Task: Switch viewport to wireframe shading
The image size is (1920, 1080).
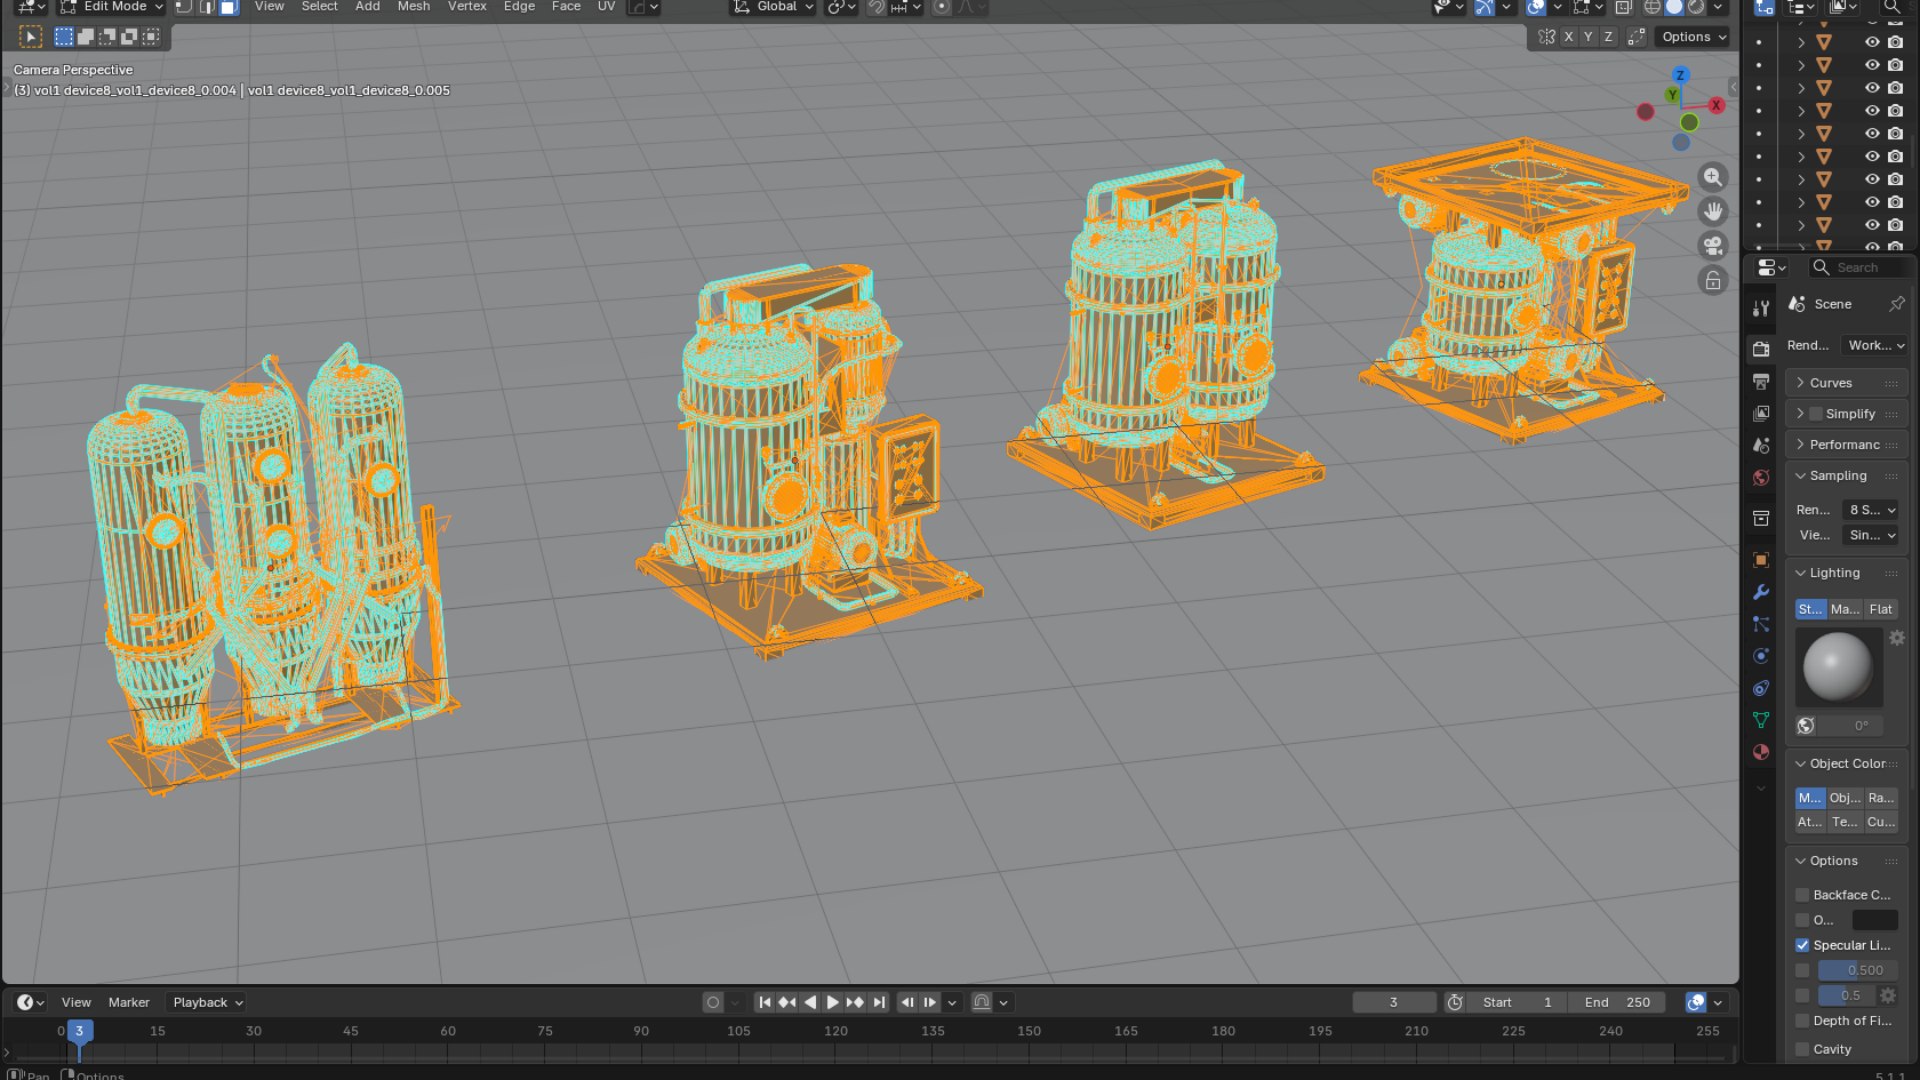Action: click(x=1652, y=7)
